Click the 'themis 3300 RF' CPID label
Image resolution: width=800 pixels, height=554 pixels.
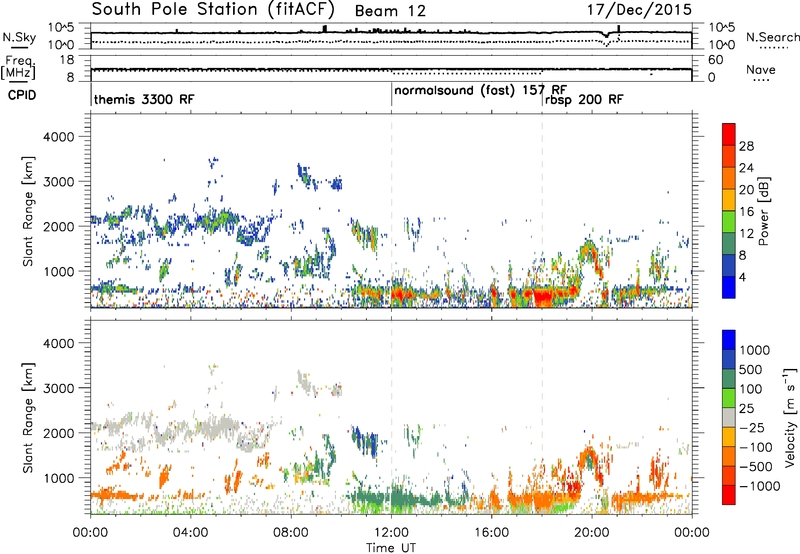tap(144, 99)
